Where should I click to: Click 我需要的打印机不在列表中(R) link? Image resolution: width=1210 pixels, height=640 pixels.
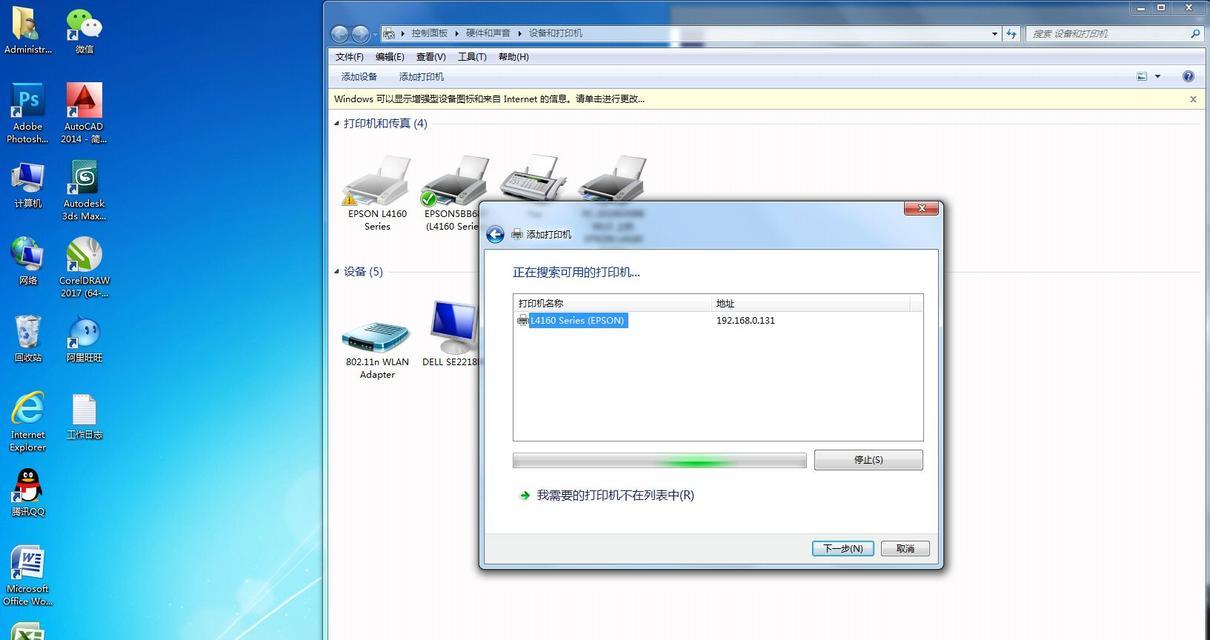coord(615,495)
